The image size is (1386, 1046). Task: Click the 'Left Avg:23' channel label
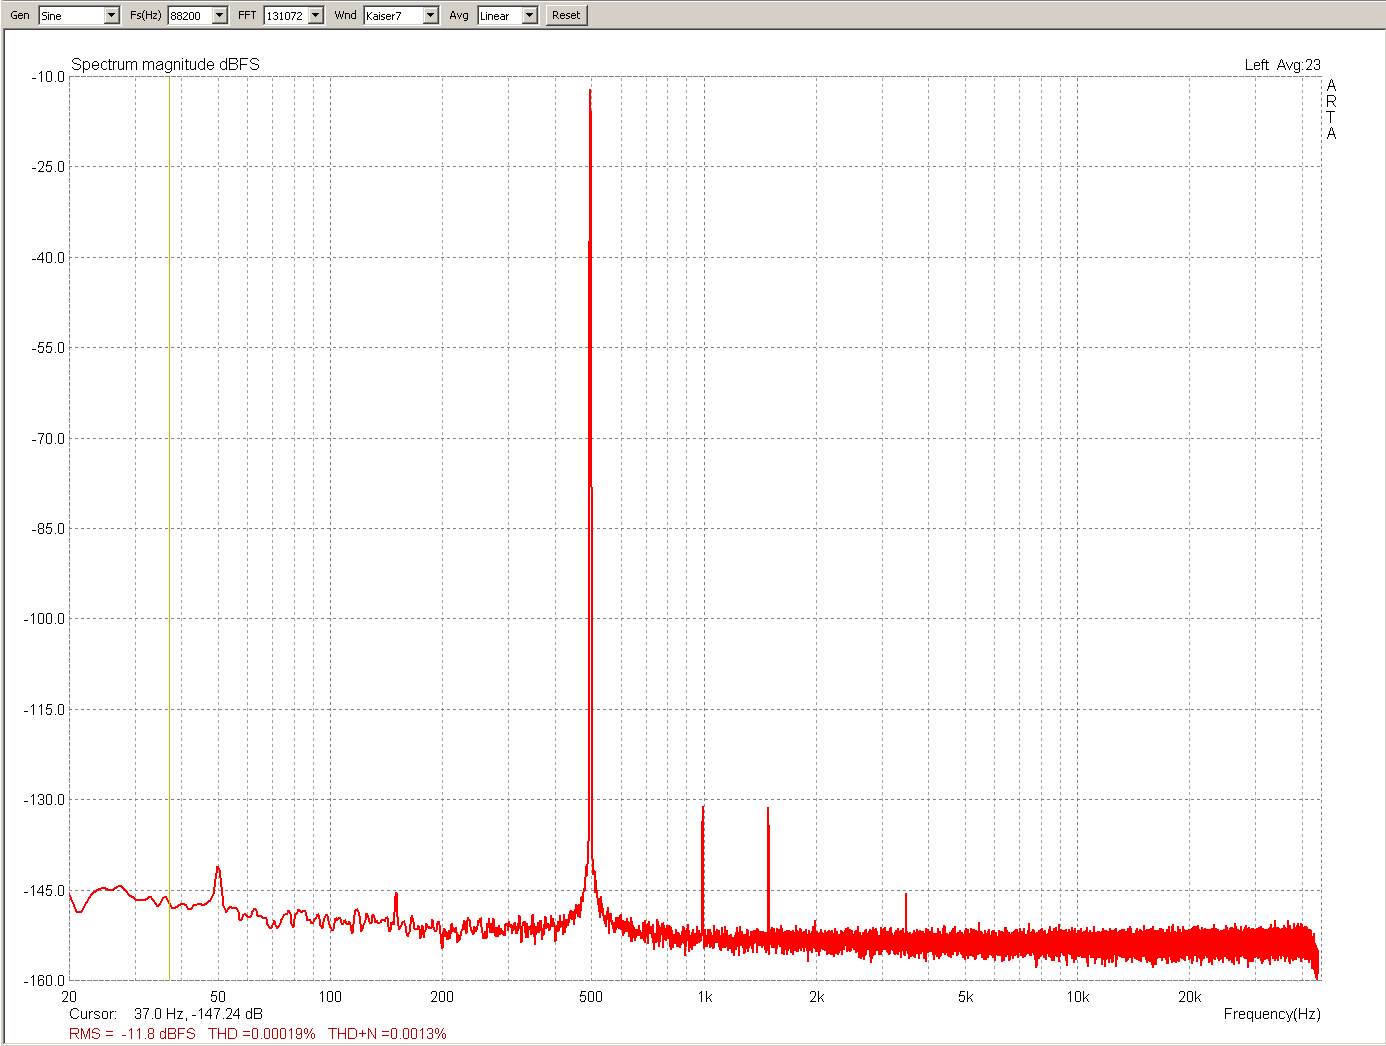(x=1282, y=65)
